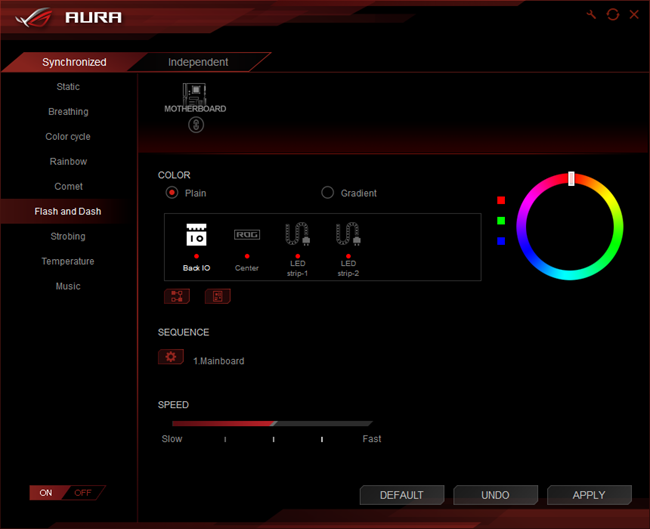Click the UNDO button

495,495
